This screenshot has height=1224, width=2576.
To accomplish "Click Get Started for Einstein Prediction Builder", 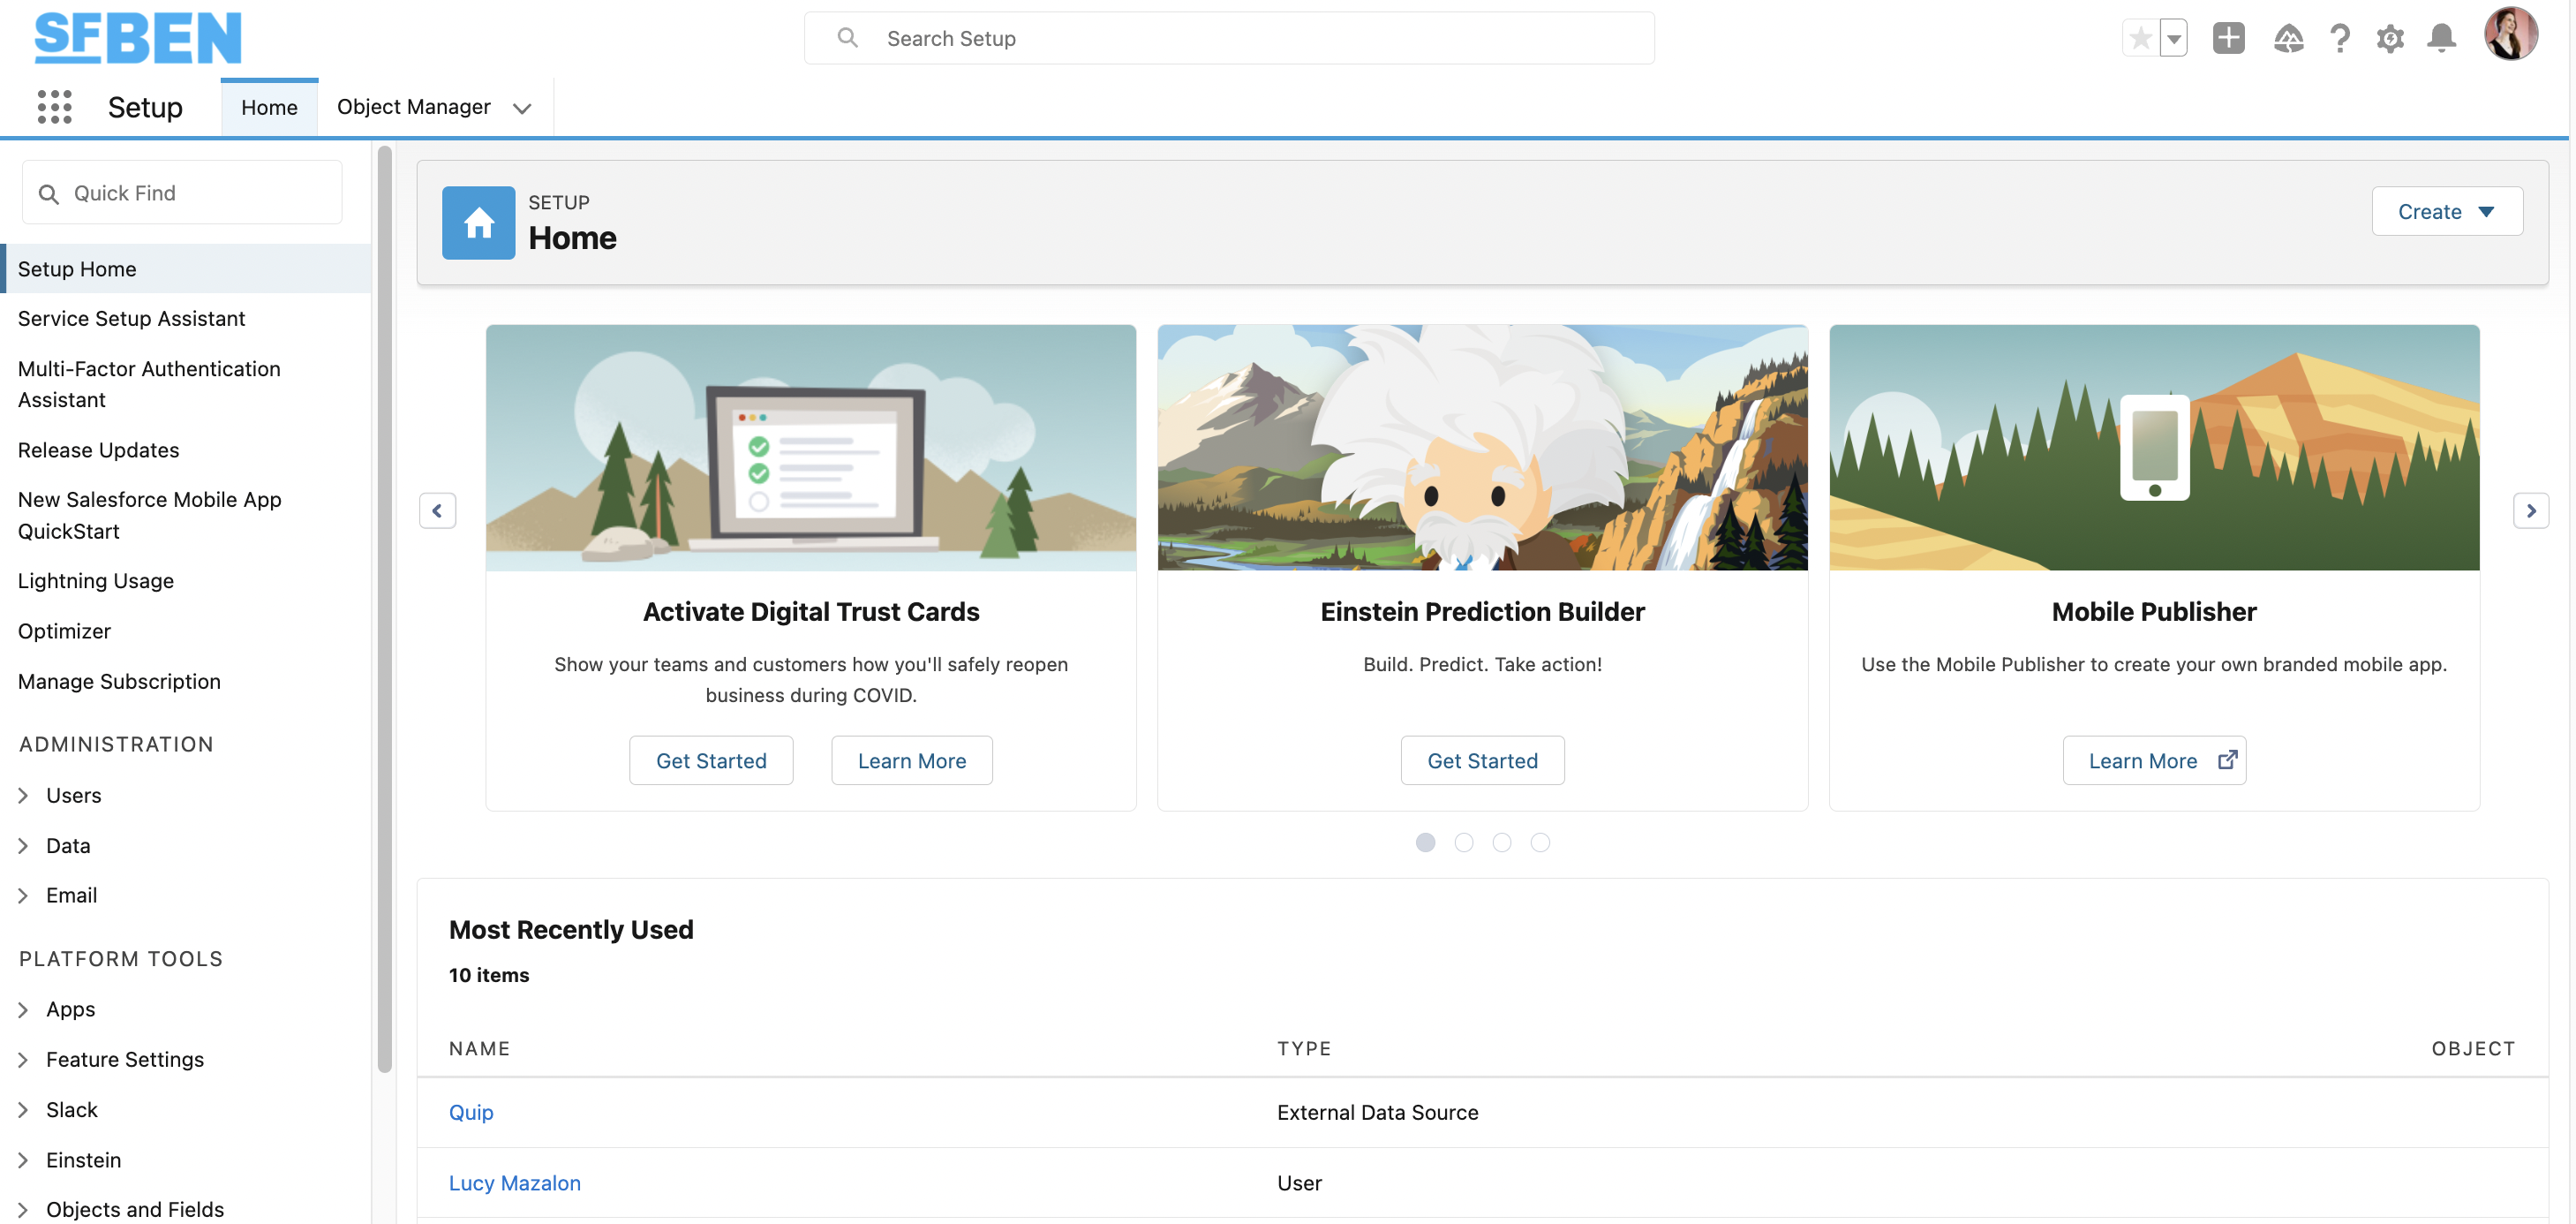I will coord(1482,760).
